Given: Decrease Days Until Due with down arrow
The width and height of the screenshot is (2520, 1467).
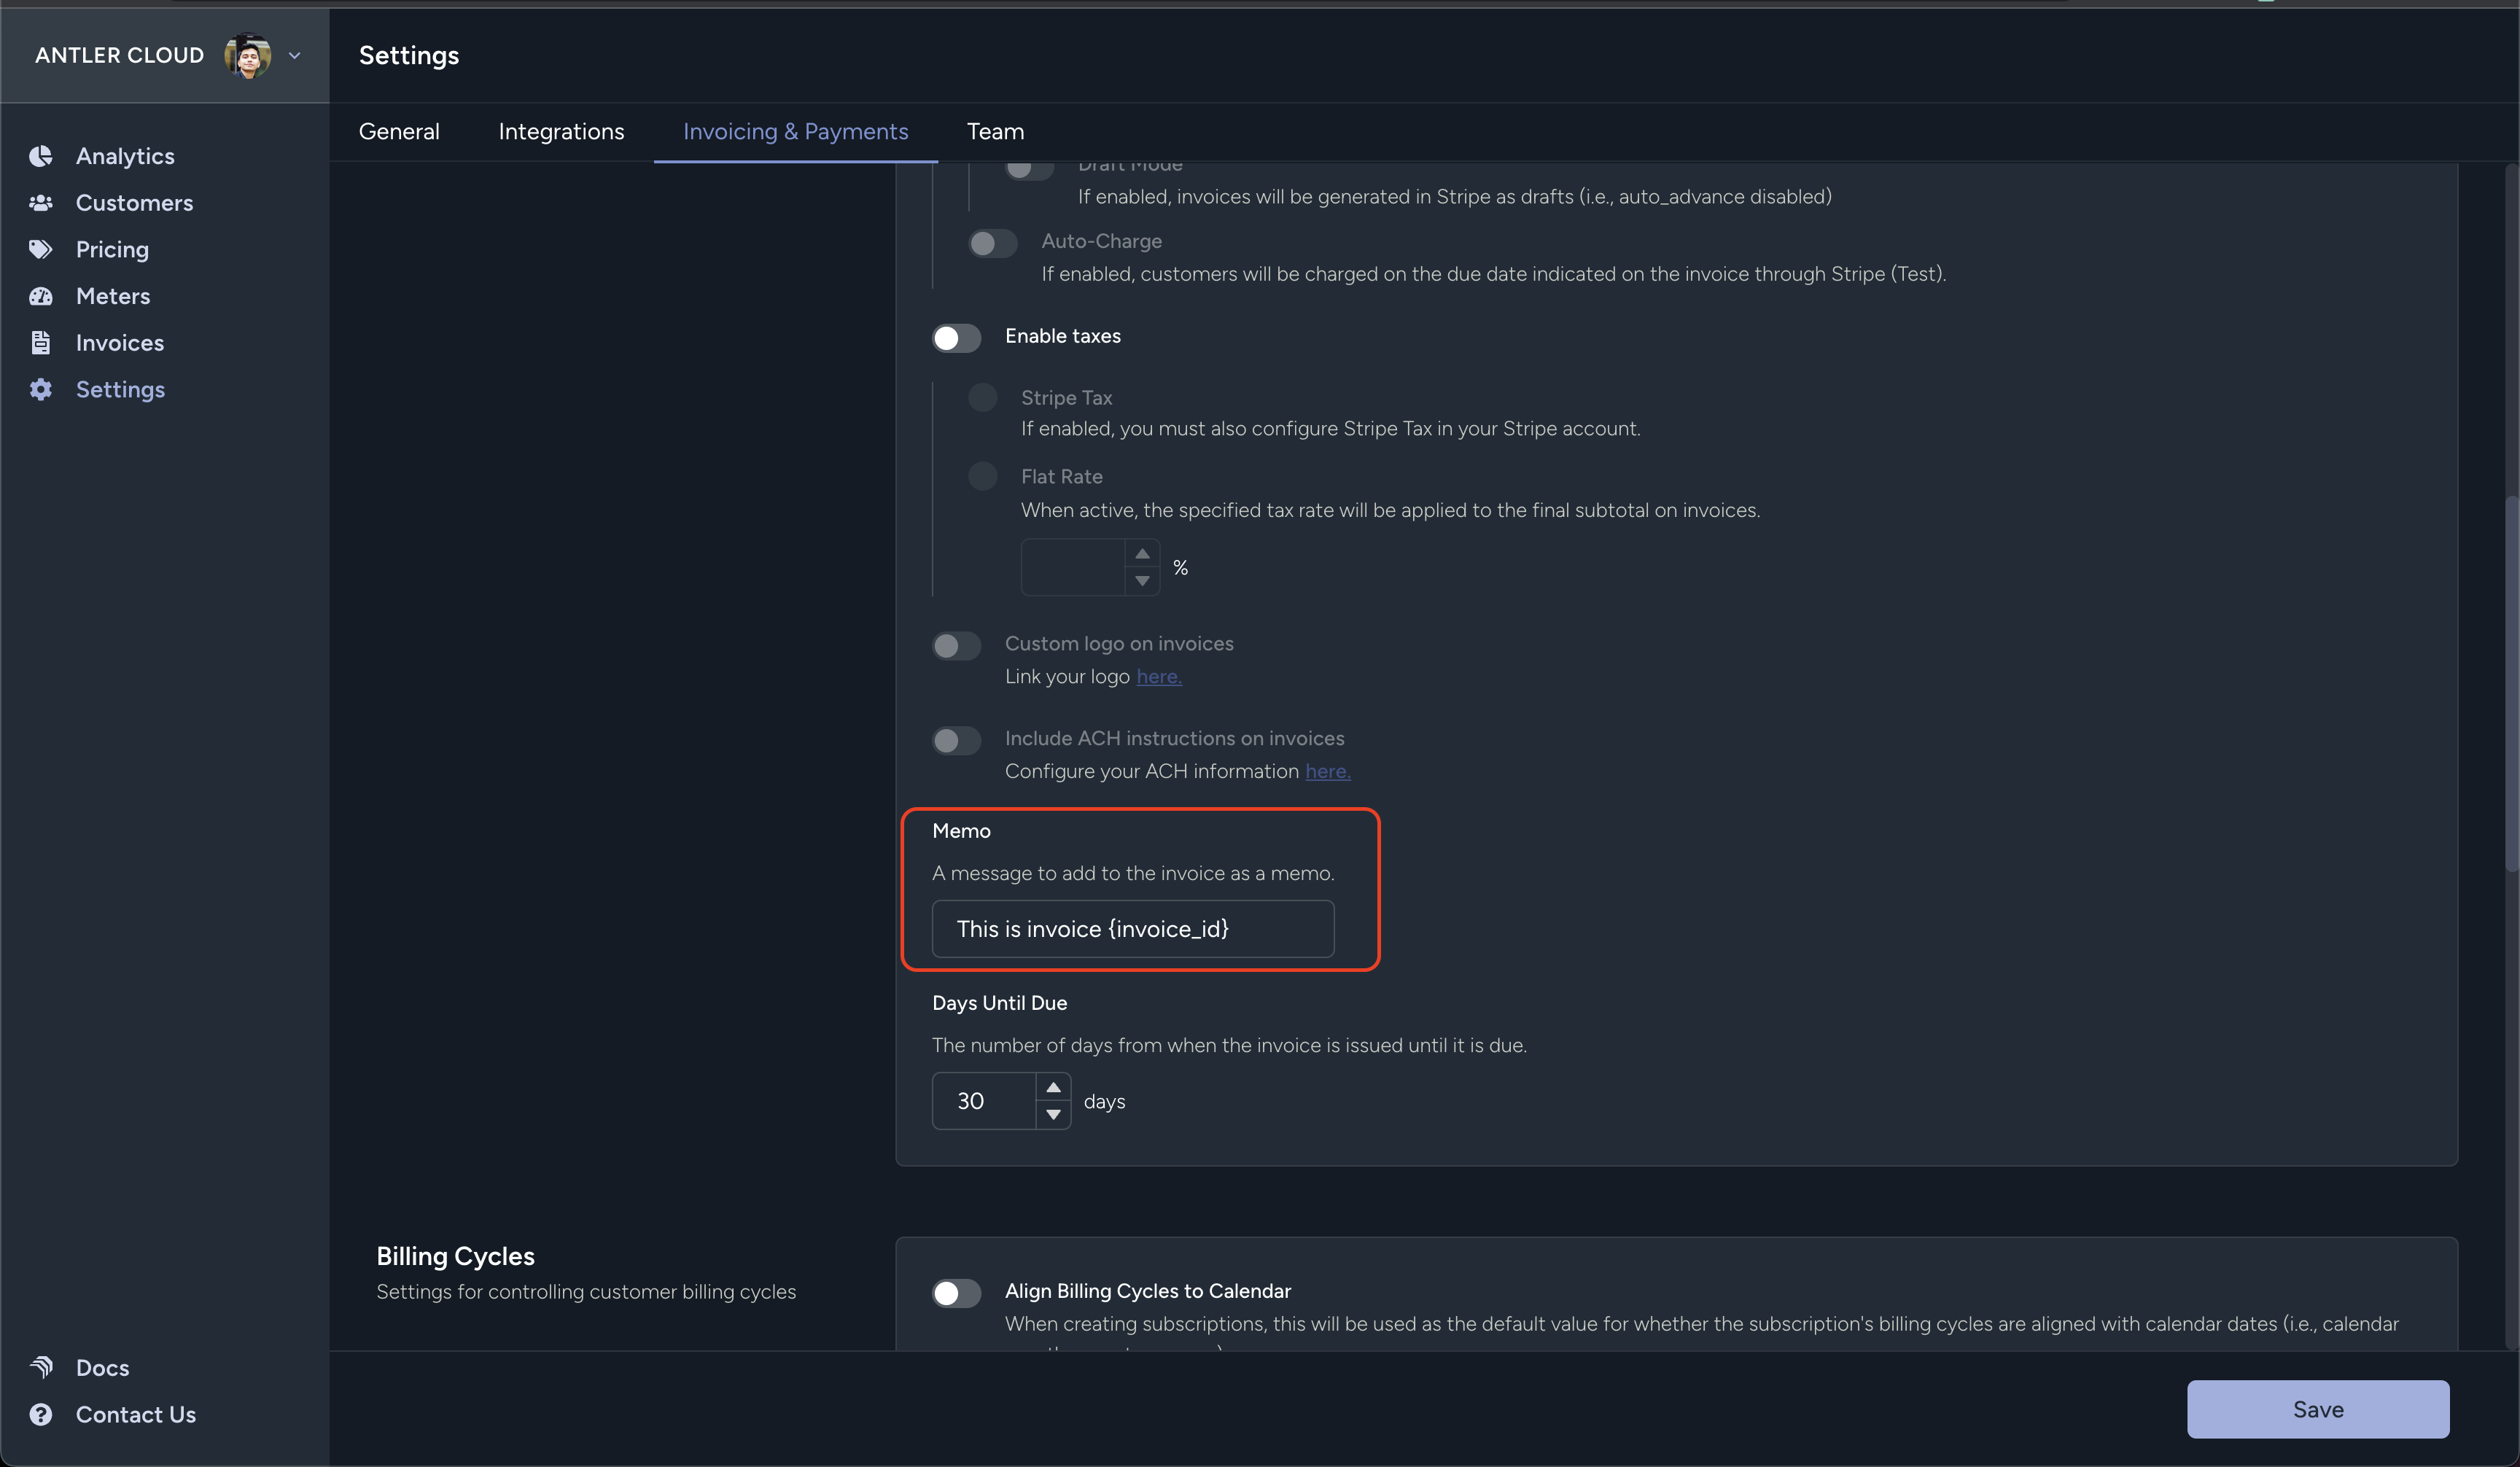Looking at the screenshot, I should (x=1053, y=1114).
